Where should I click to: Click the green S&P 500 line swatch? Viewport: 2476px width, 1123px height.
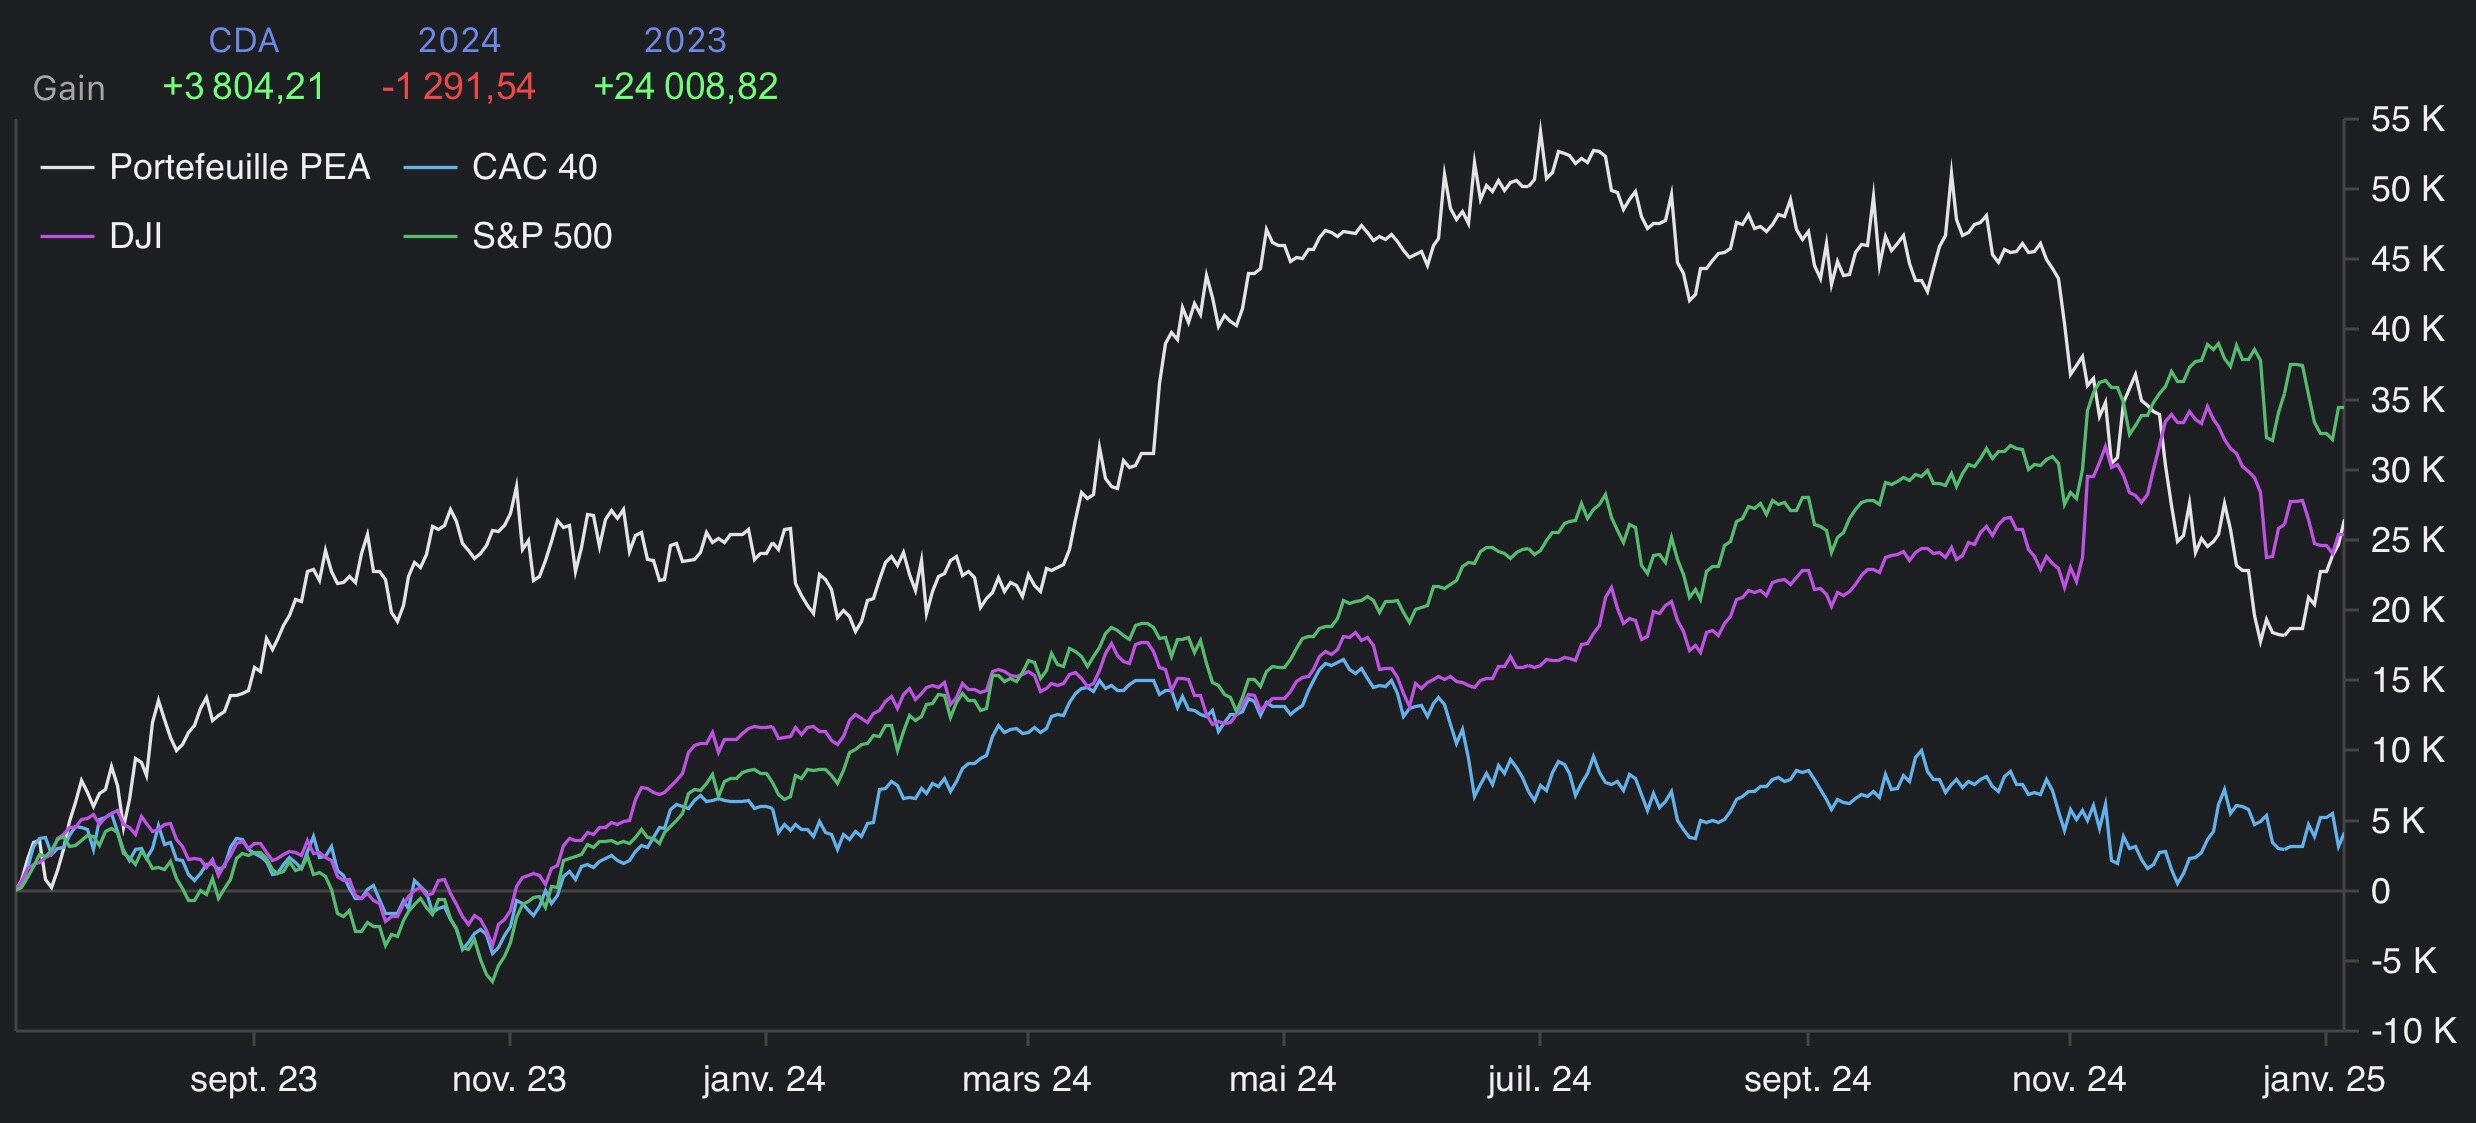(x=430, y=236)
